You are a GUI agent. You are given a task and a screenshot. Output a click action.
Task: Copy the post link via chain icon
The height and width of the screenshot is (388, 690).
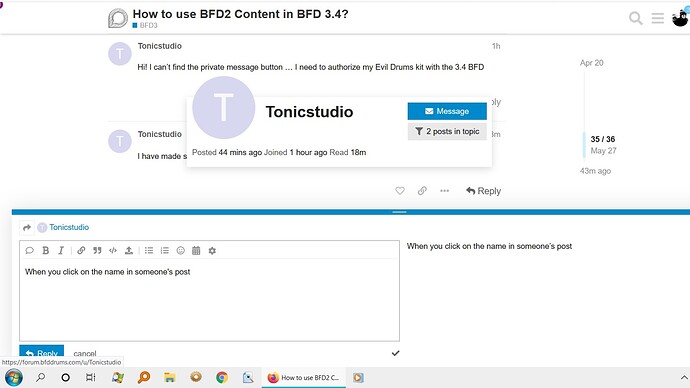click(x=422, y=190)
